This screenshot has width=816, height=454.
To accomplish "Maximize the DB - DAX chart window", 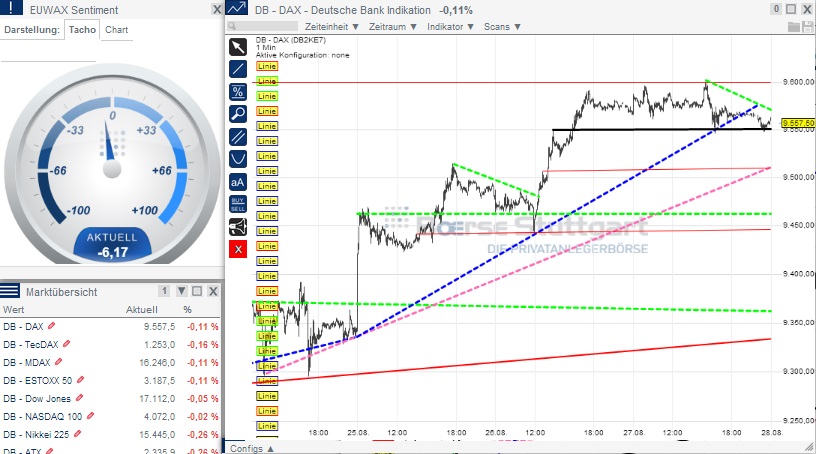I will pos(791,9).
